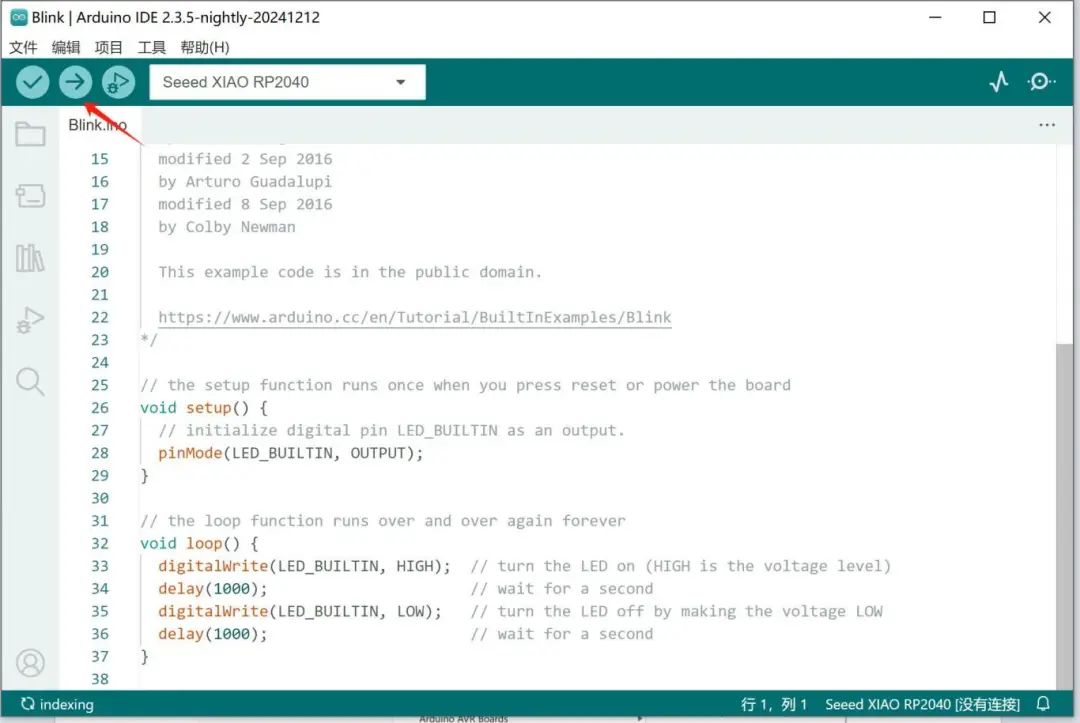Click comment '// the loop function runs over'
Screen dimensions: 1080x723
278,521
